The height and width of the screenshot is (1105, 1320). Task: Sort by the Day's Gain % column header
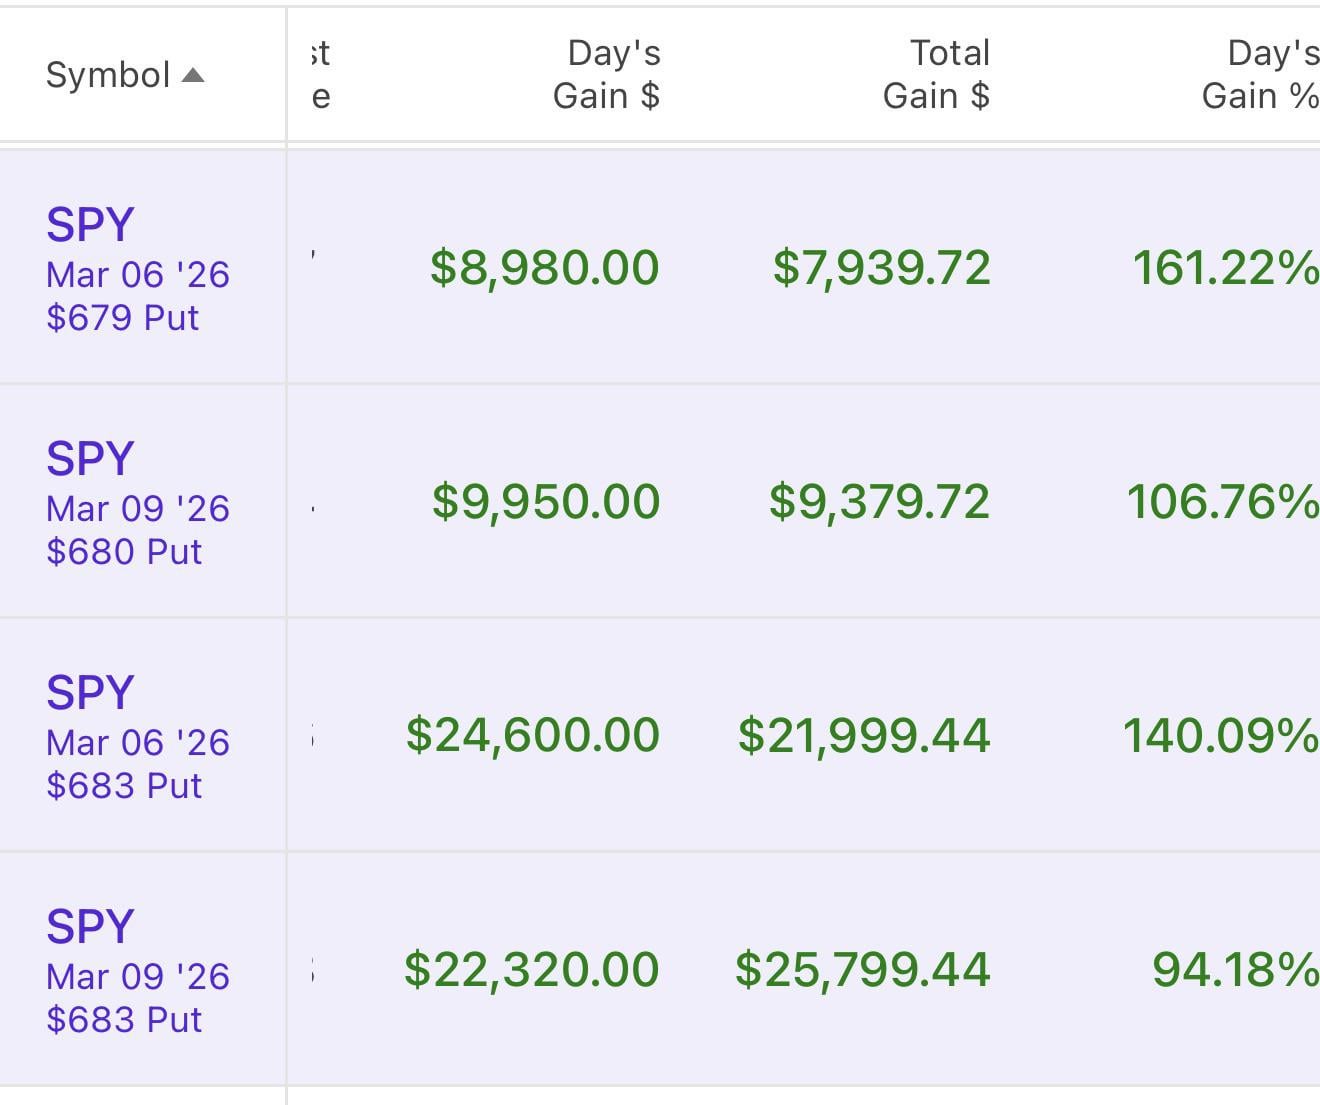click(x=1259, y=74)
